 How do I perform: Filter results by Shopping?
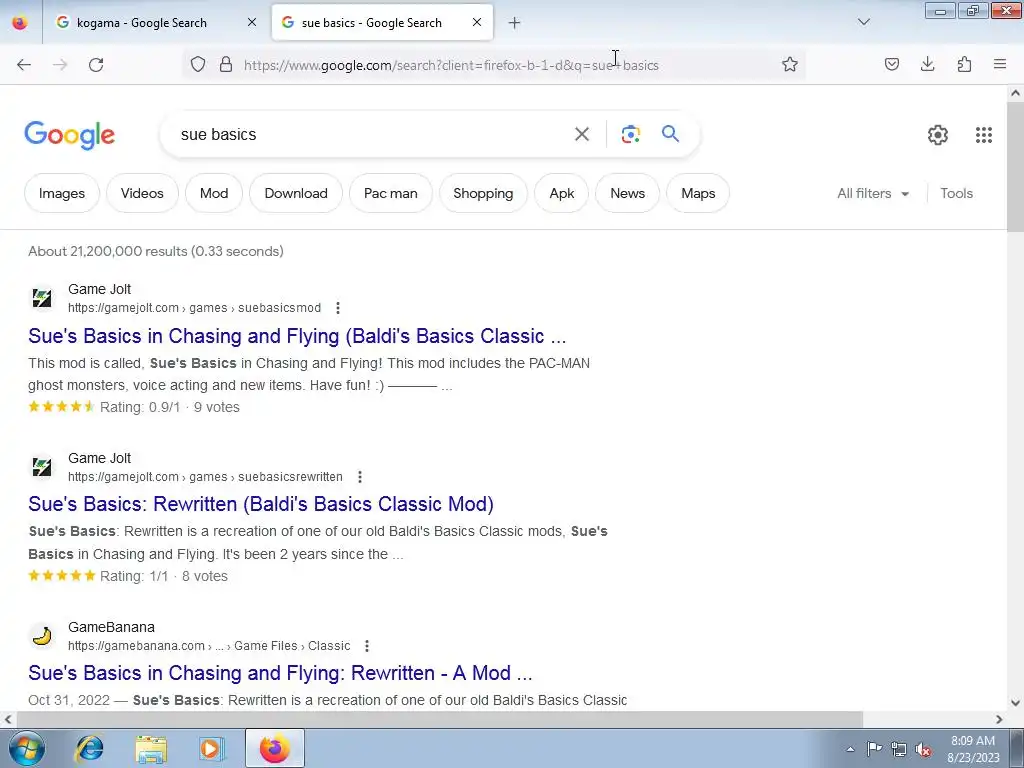tap(483, 193)
